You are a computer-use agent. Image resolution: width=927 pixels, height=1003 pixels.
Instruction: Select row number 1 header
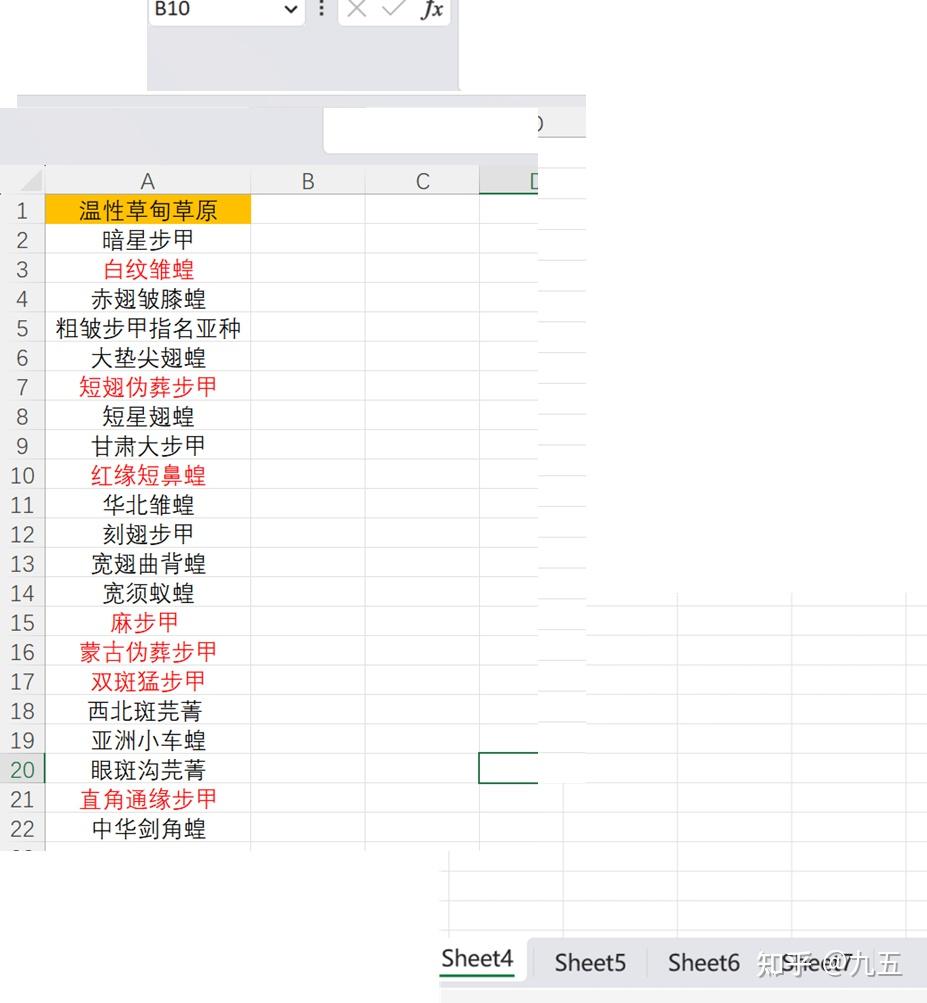pos(22,210)
